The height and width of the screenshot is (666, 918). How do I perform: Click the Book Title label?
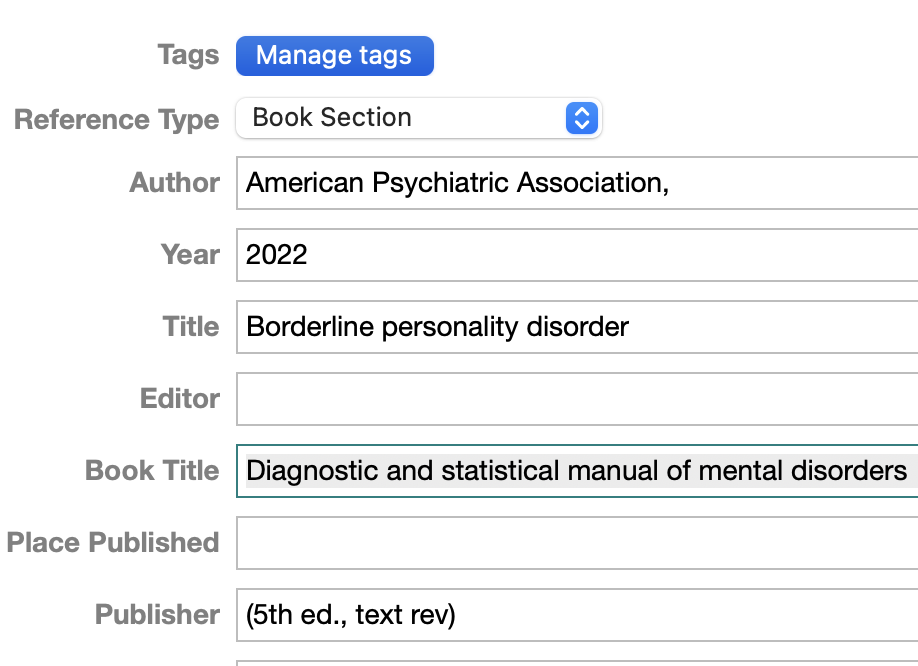152,471
